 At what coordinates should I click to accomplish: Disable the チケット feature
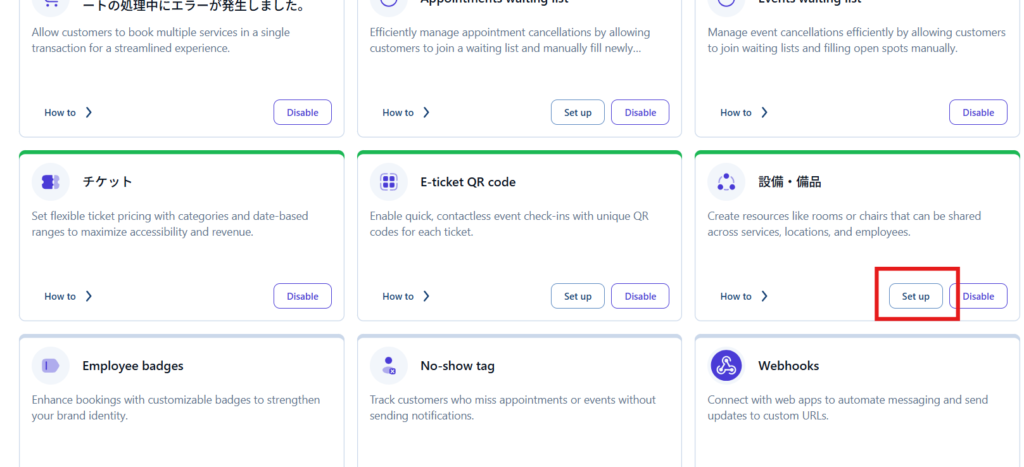click(302, 296)
